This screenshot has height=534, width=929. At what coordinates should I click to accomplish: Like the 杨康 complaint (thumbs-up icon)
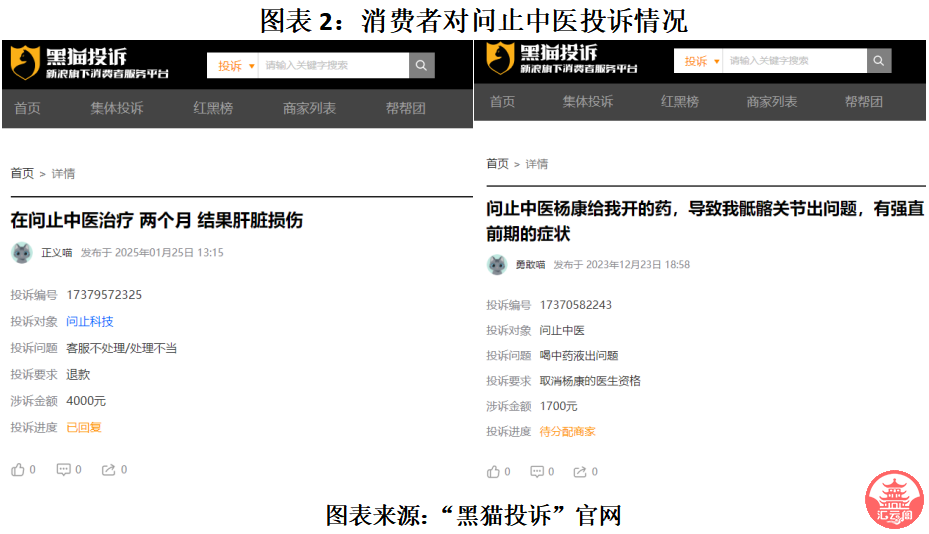493,472
